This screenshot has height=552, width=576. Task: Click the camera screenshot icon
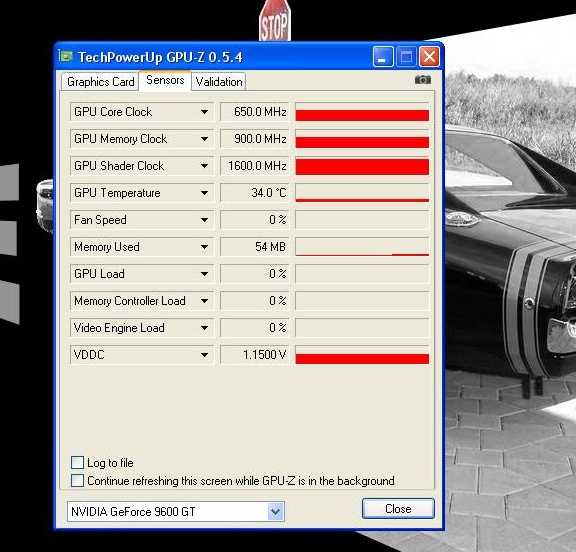point(423,80)
